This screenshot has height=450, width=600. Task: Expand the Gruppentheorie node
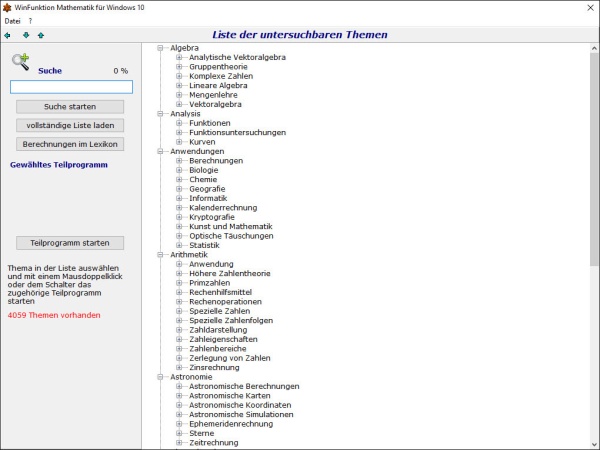pyautogui.click(x=179, y=67)
